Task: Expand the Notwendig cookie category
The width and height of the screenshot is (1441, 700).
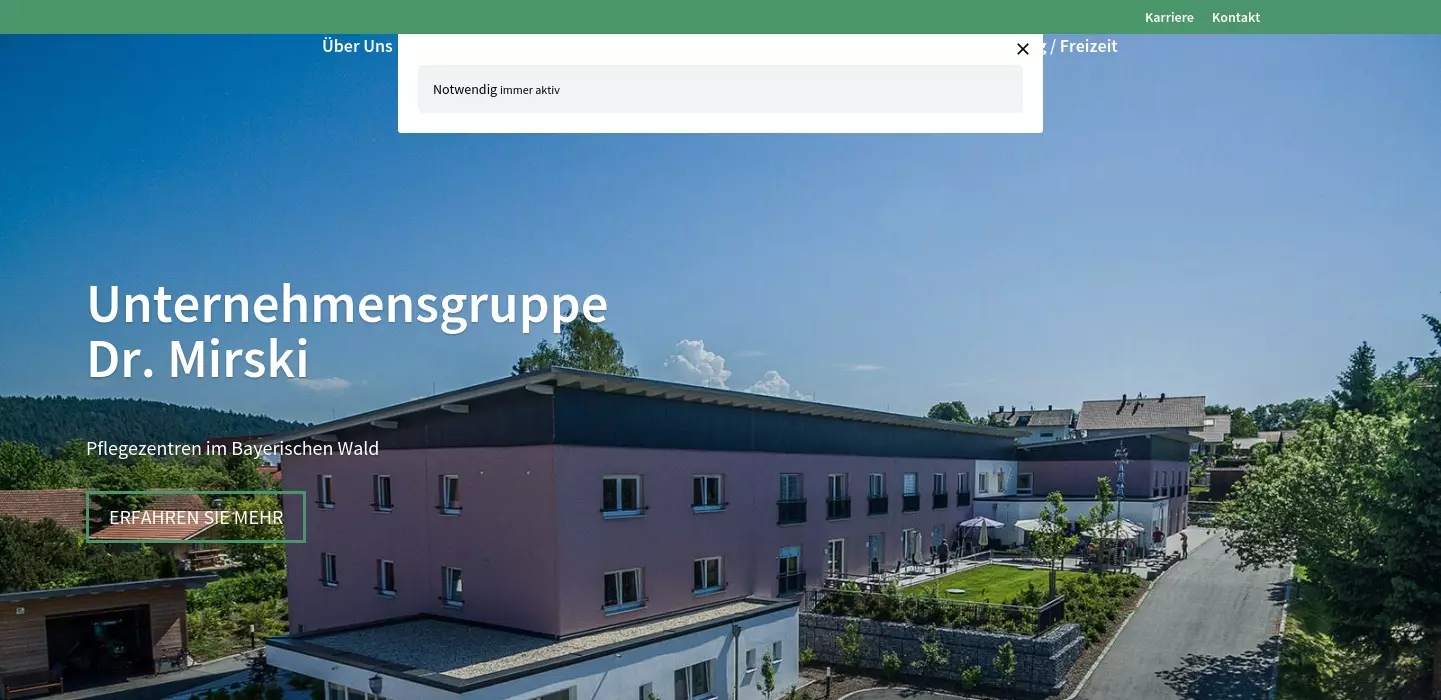Action: tap(720, 89)
